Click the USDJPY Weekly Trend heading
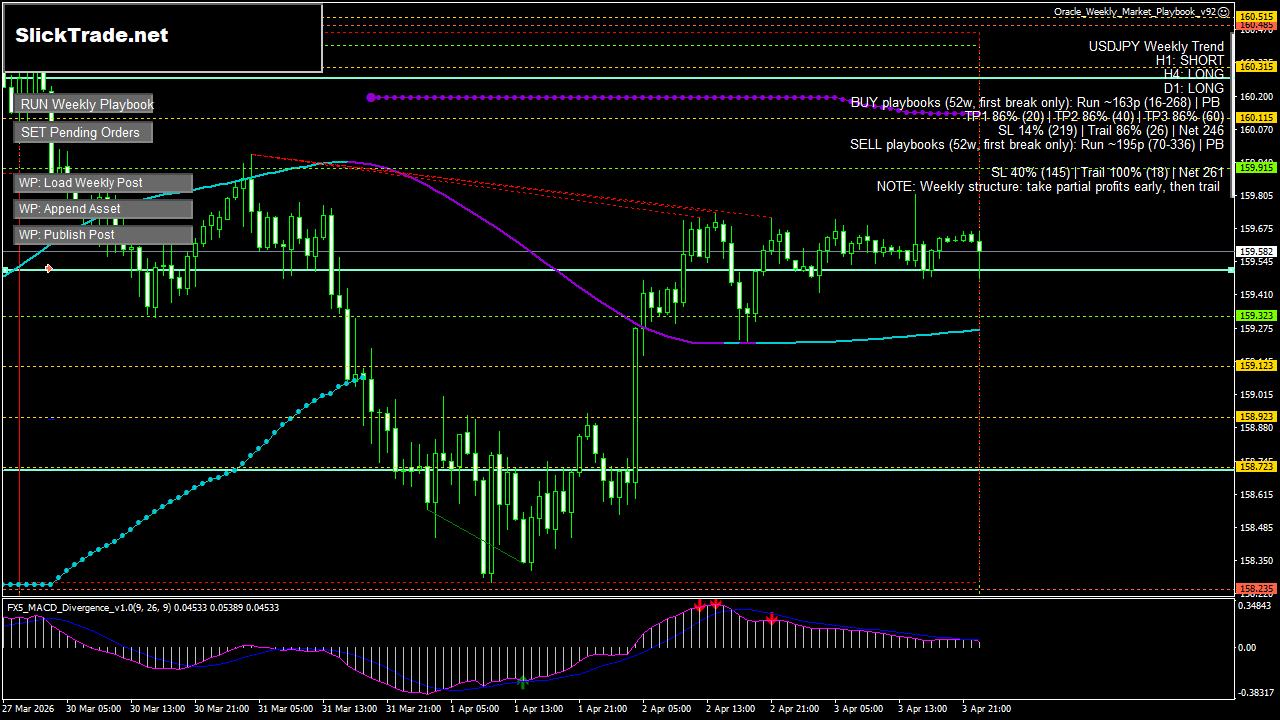Image resolution: width=1280 pixels, height=720 pixels. [1156, 47]
